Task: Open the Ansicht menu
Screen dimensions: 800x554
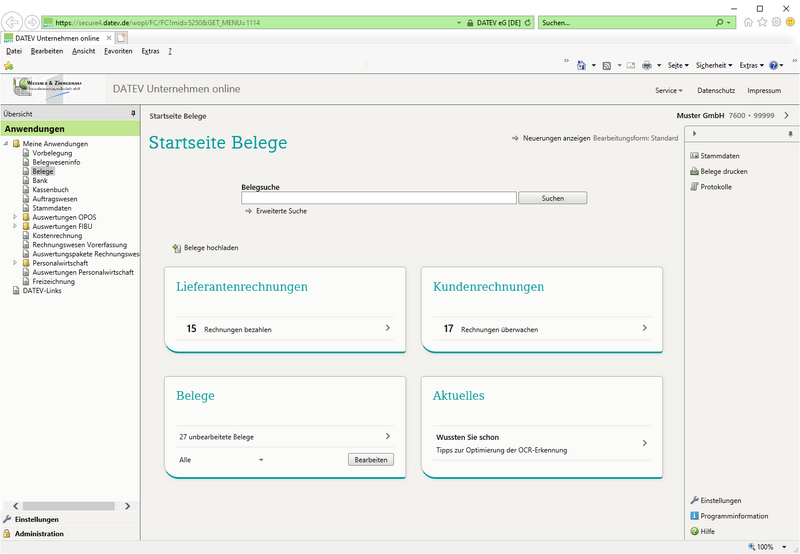Action: [x=84, y=51]
